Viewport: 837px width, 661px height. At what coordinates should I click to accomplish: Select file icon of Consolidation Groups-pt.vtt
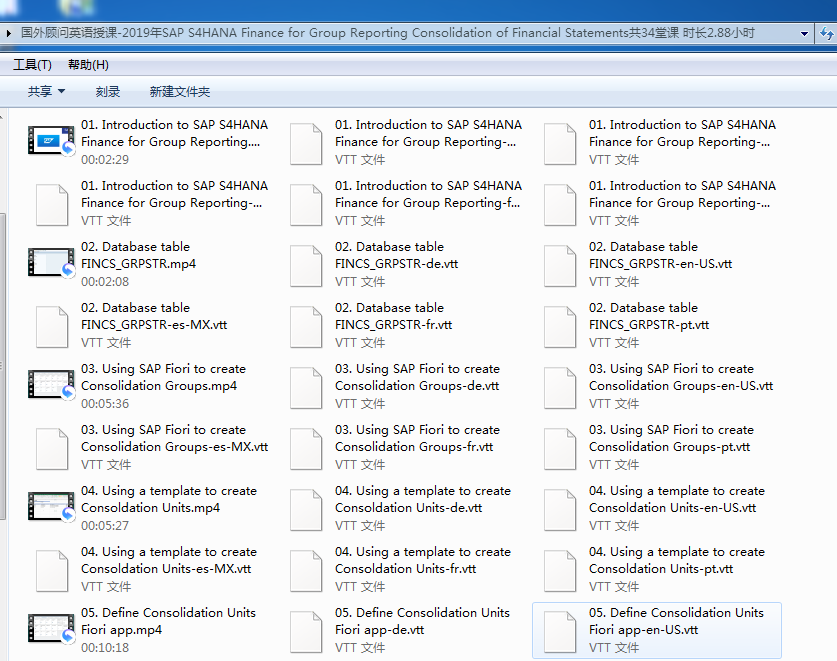point(560,449)
